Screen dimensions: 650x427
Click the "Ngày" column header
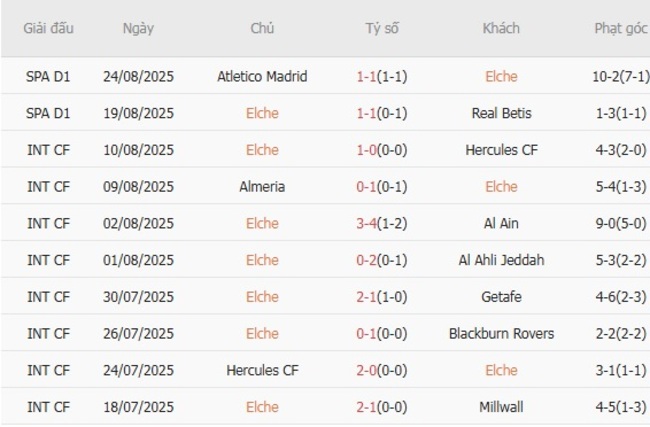(x=138, y=28)
